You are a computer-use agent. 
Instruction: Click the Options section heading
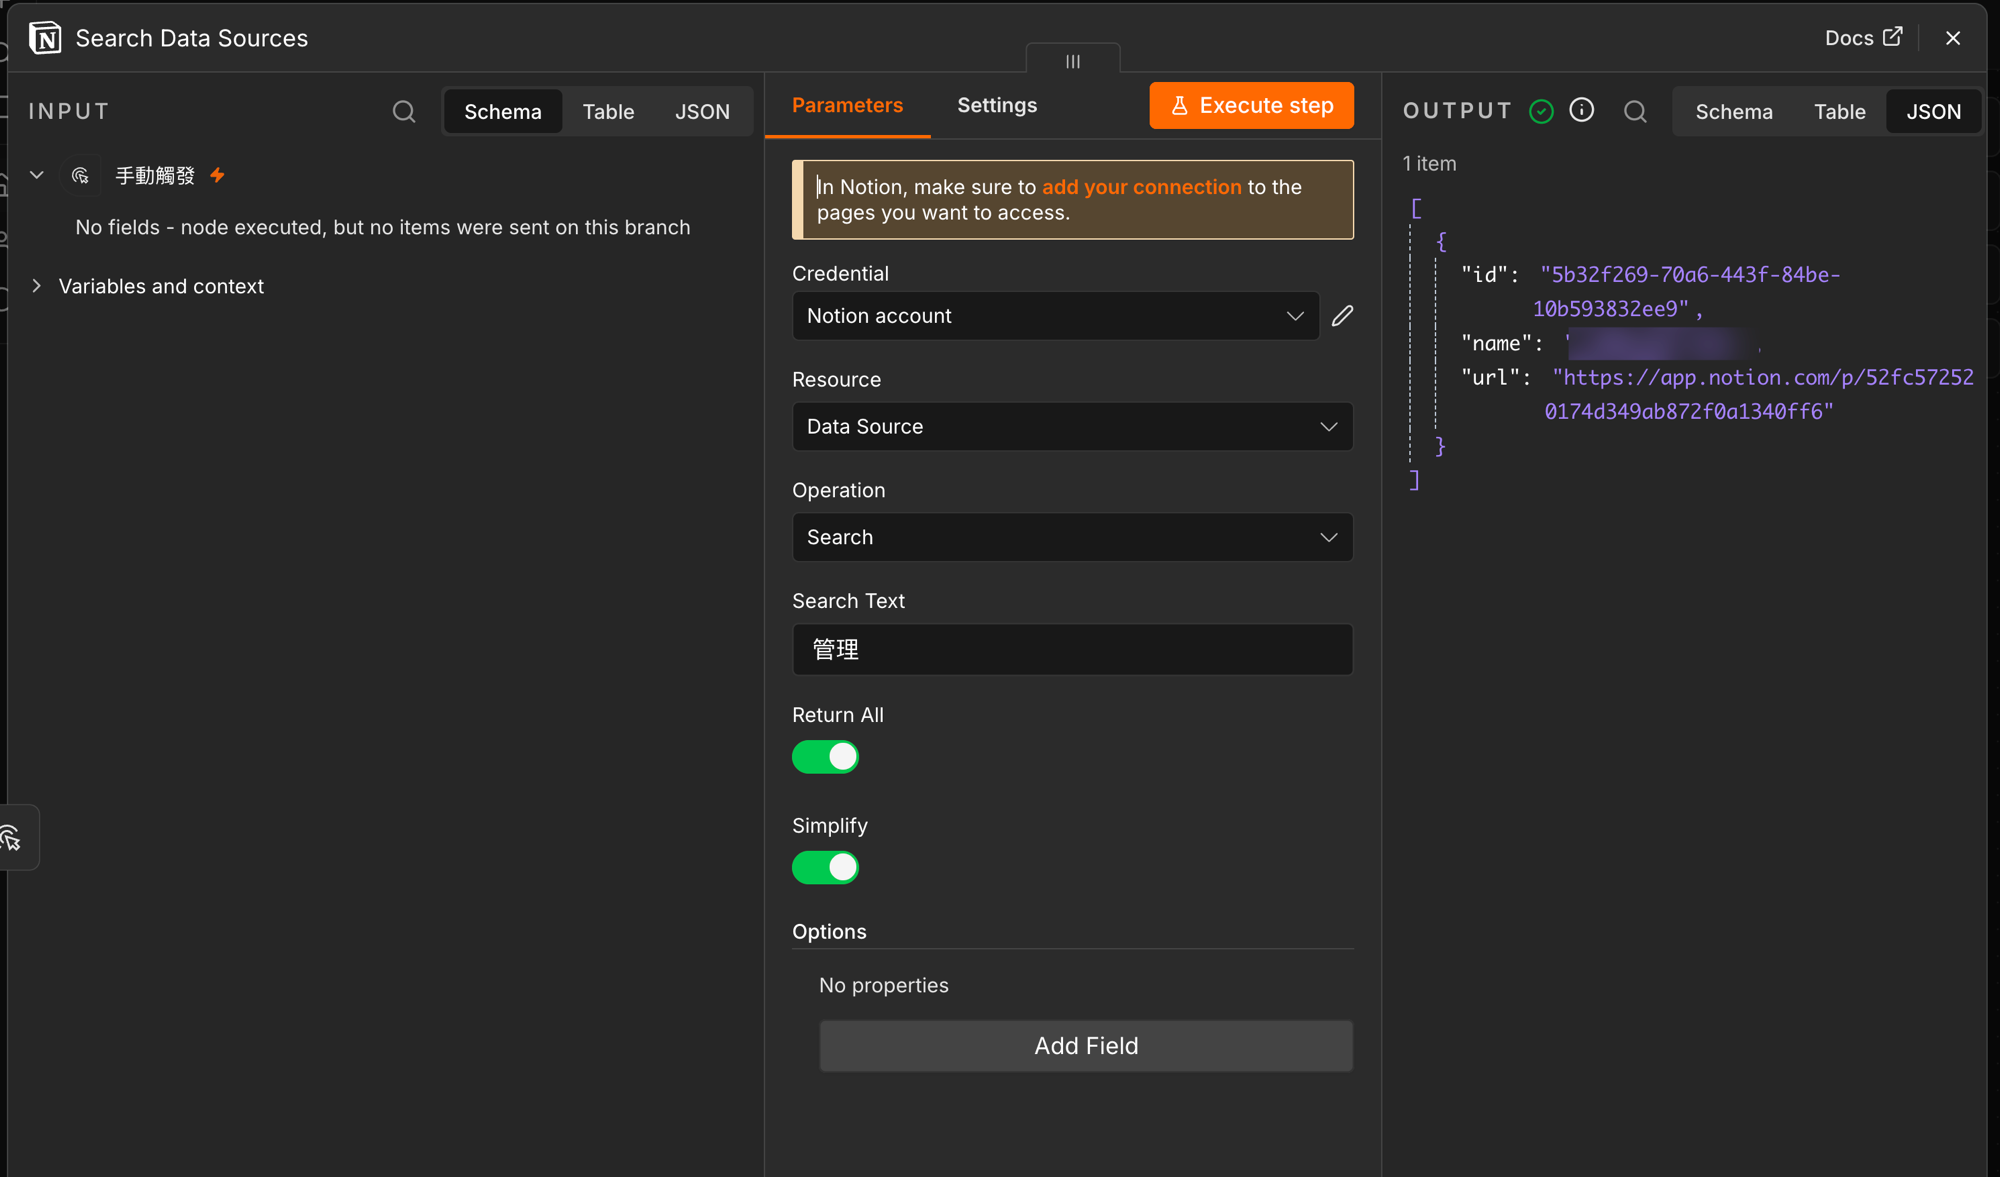point(829,931)
